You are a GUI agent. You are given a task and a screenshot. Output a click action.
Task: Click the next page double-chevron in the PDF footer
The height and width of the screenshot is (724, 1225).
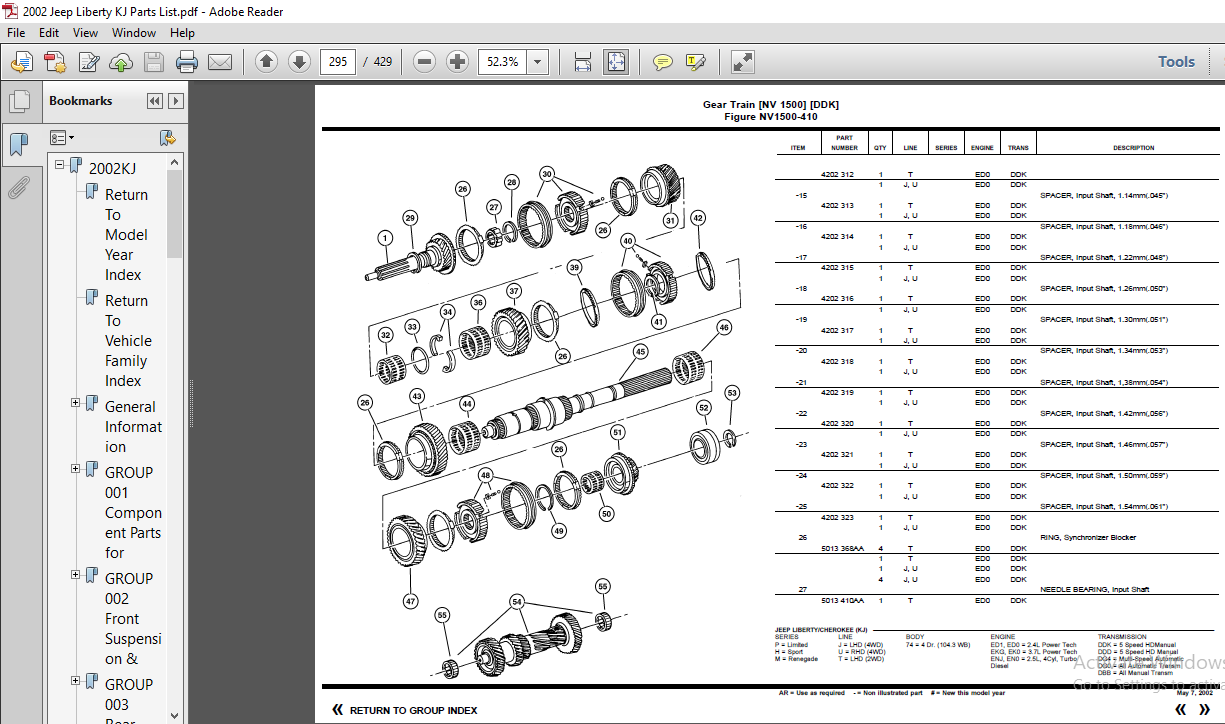pyautogui.click(x=1207, y=709)
